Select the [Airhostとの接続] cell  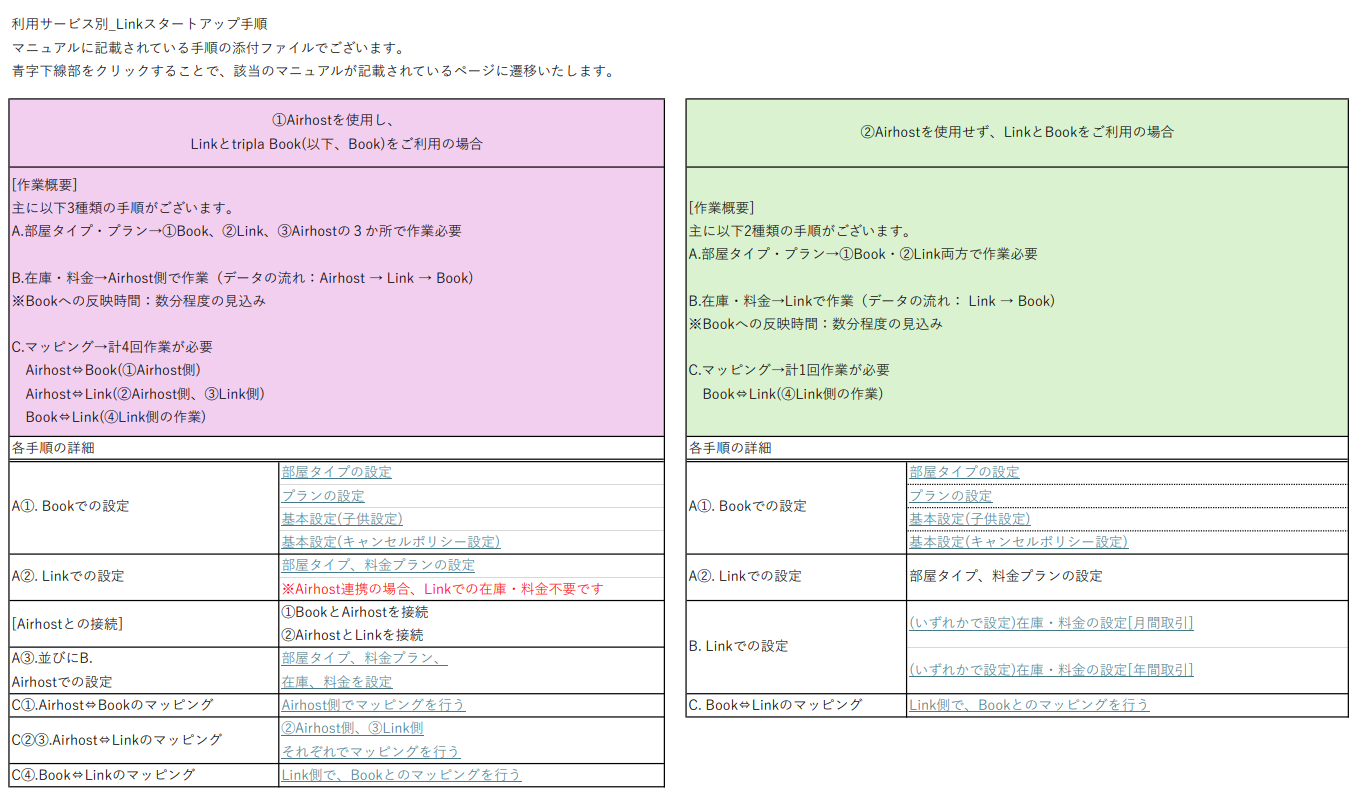(x=144, y=624)
